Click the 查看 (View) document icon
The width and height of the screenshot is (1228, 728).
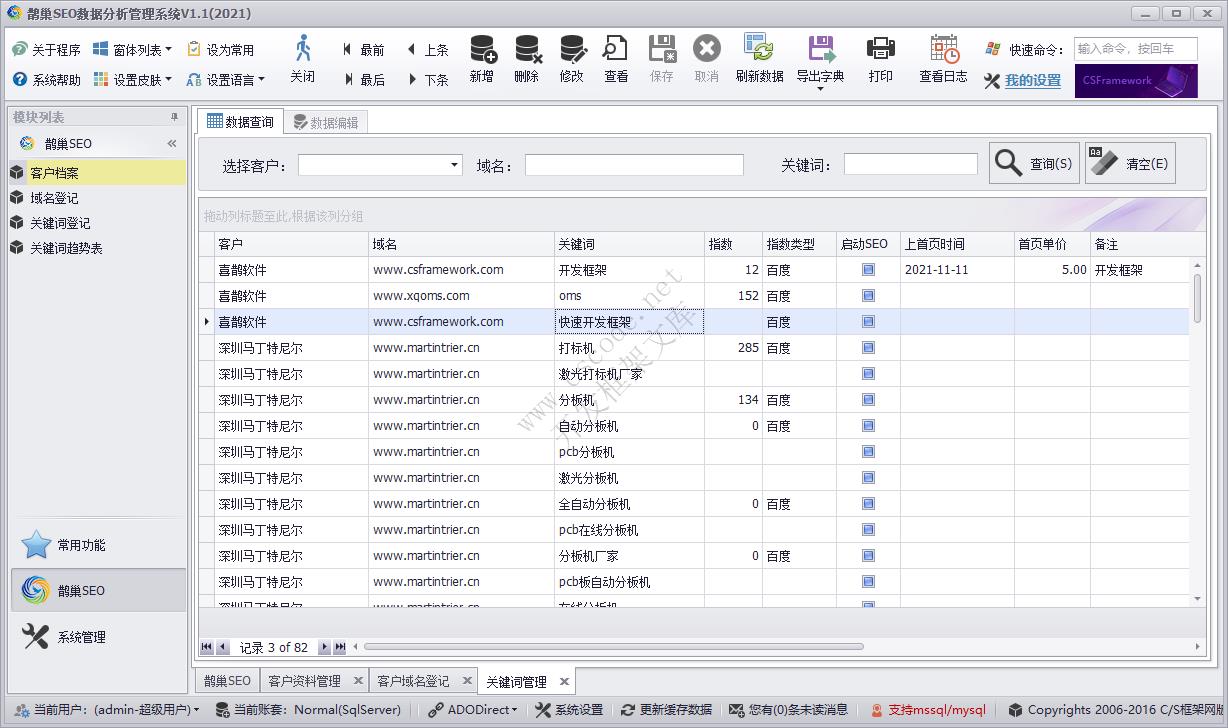tap(616, 50)
